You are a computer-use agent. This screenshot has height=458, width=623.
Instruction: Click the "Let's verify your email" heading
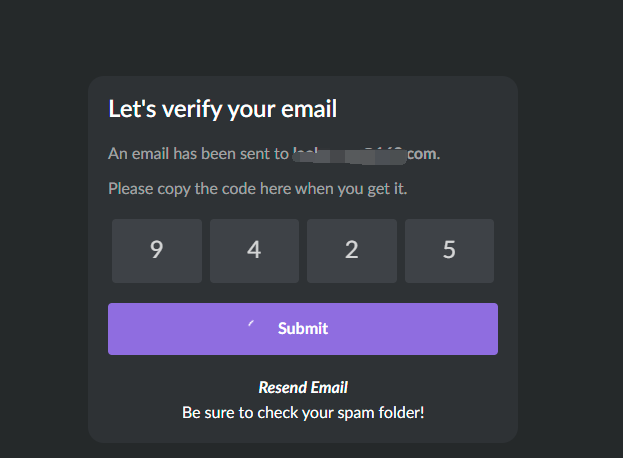pyautogui.click(x=222, y=109)
